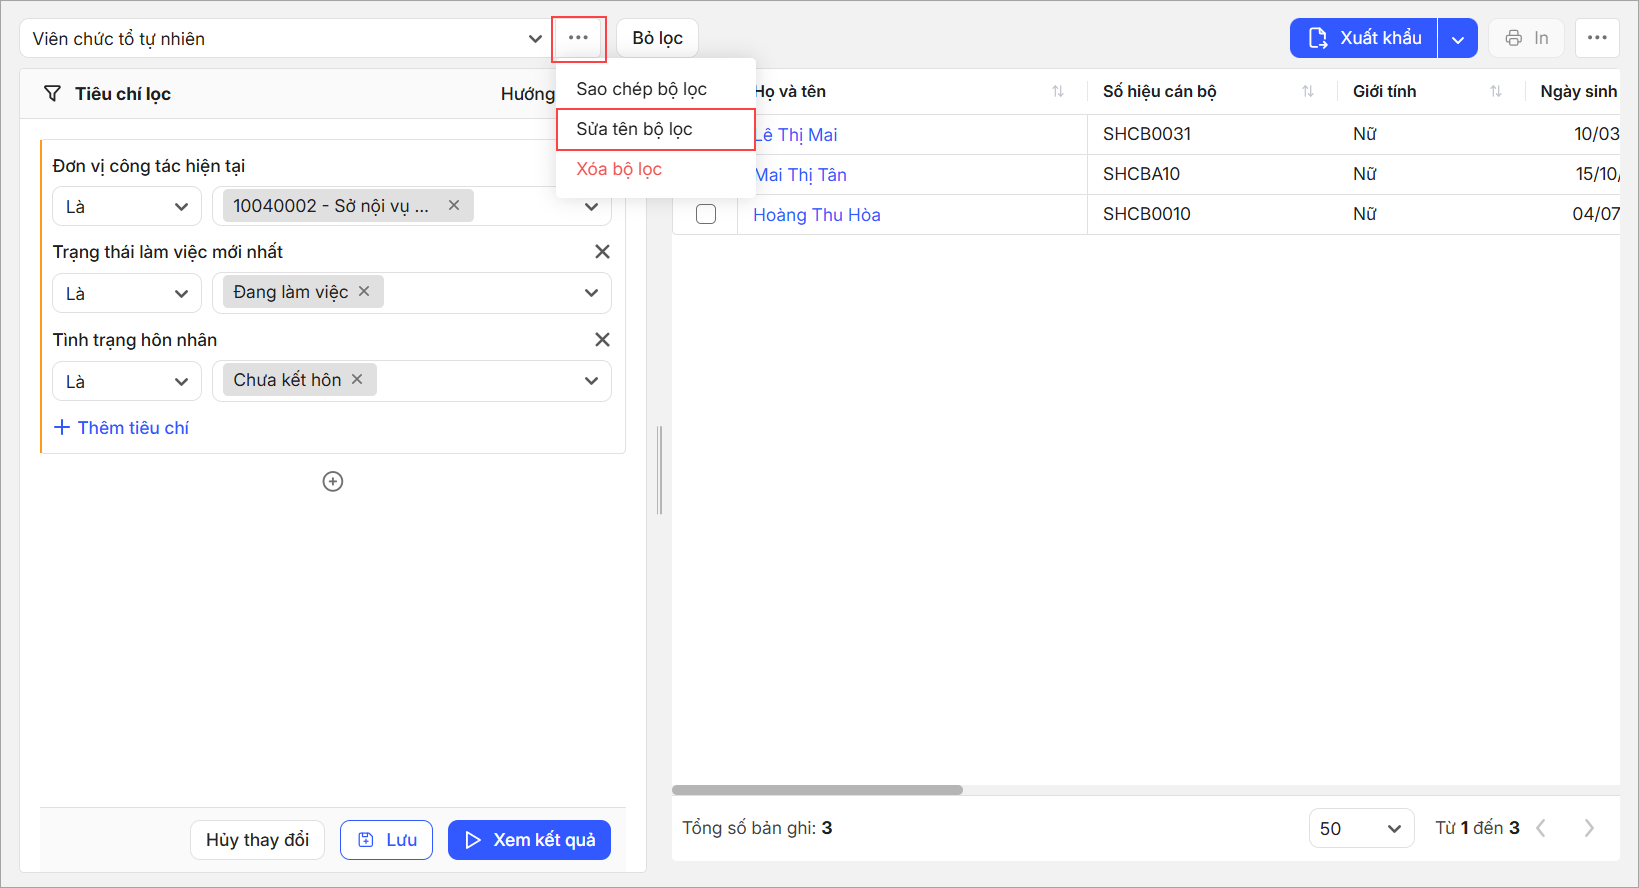
Task: Remove the Tình trạng hôn nhân criterion
Action: click(602, 340)
